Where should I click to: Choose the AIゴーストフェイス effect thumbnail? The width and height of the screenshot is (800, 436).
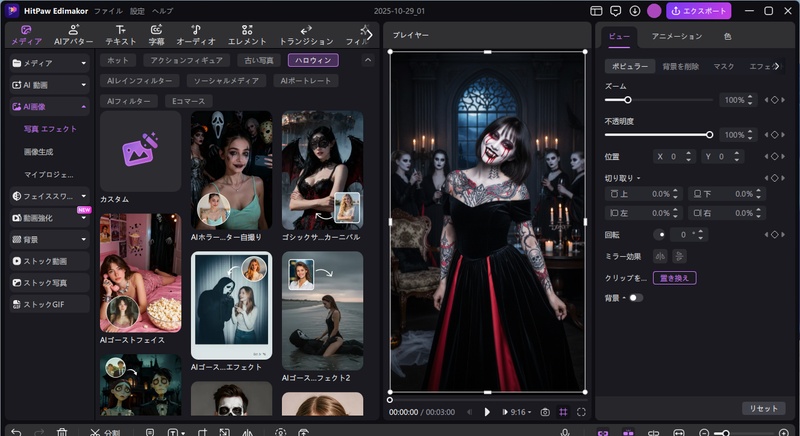click(140, 273)
